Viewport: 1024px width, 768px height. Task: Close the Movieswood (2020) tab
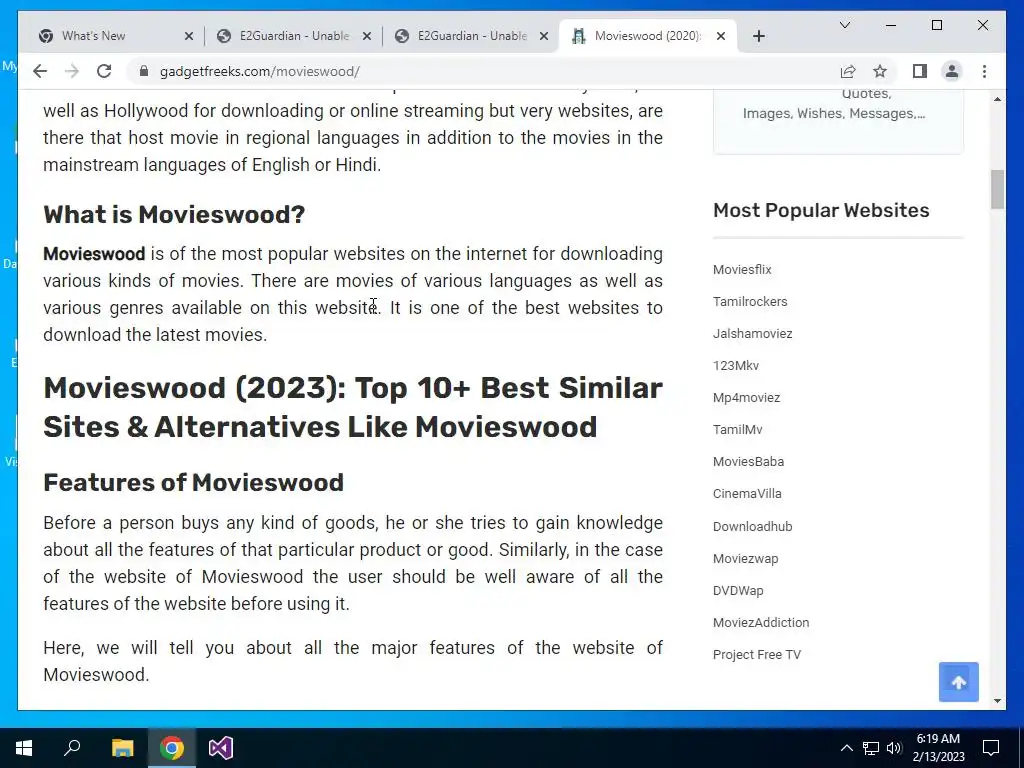coord(721,36)
